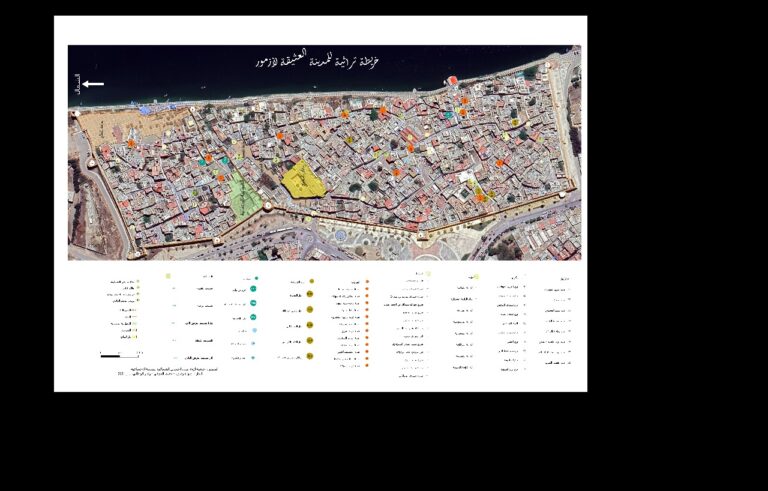768x491 pixels.
Task: Click the last orange dot in legend column
Action: click(x=367, y=366)
